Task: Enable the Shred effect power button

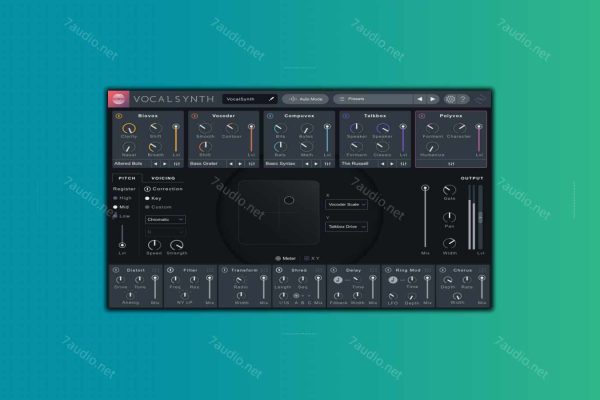Action: tap(279, 270)
